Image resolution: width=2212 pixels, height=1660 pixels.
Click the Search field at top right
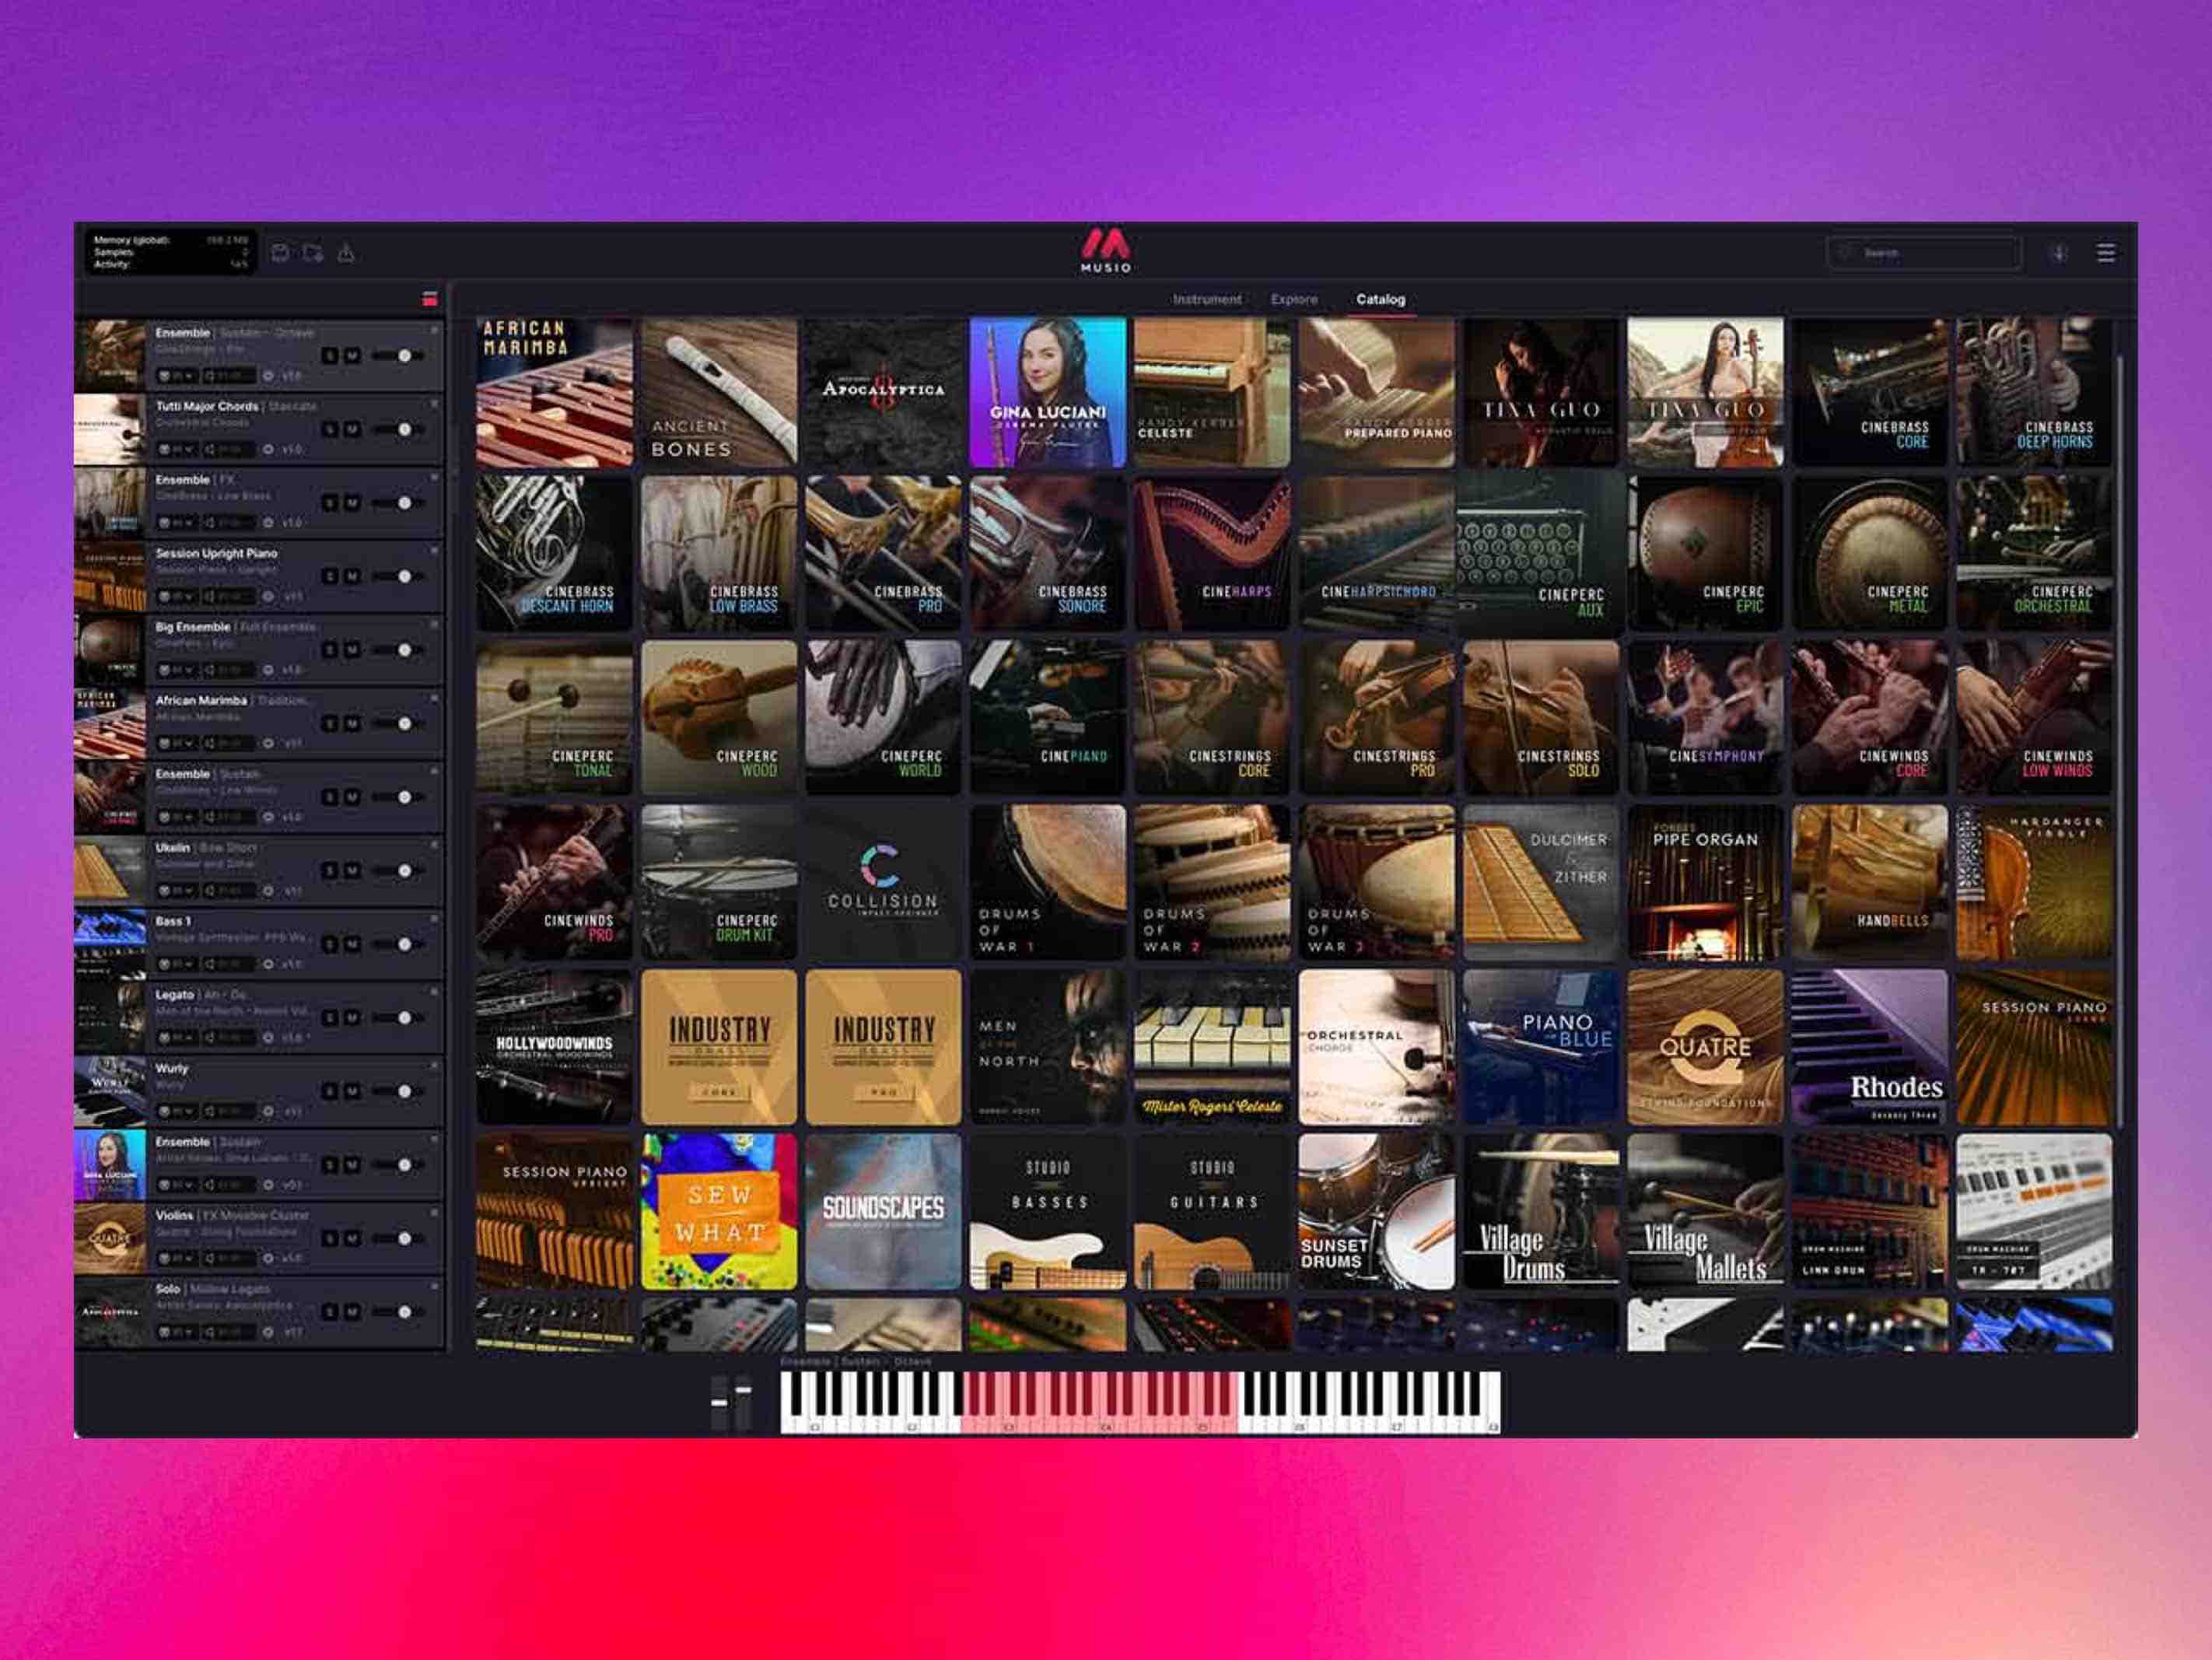tap(1930, 253)
